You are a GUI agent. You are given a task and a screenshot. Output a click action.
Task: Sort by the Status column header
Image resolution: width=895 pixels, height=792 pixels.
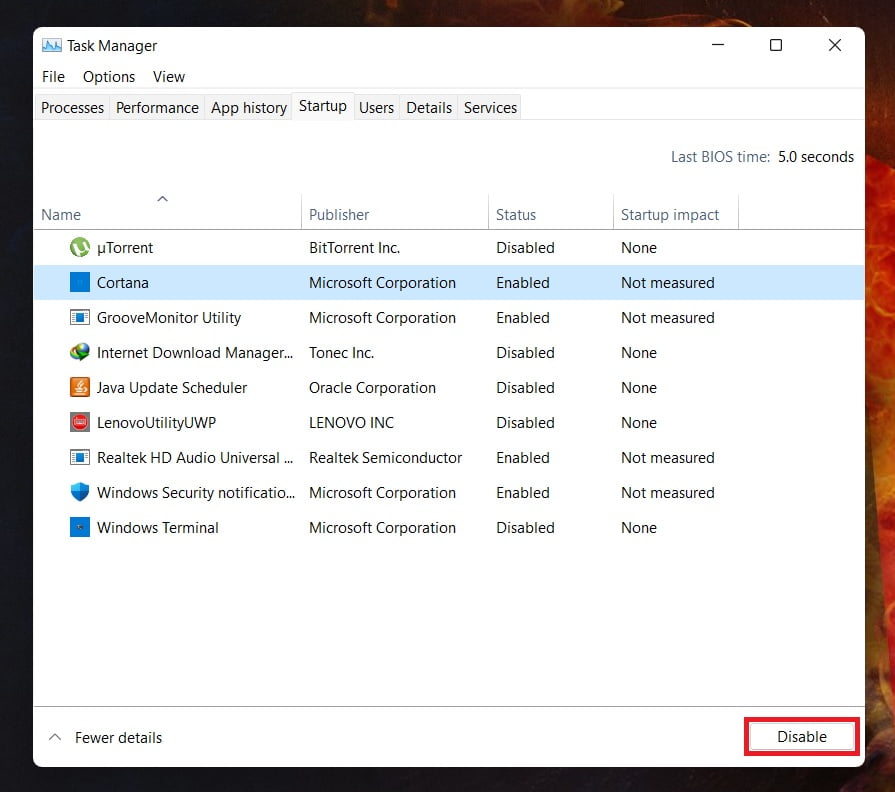(x=551, y=212)
